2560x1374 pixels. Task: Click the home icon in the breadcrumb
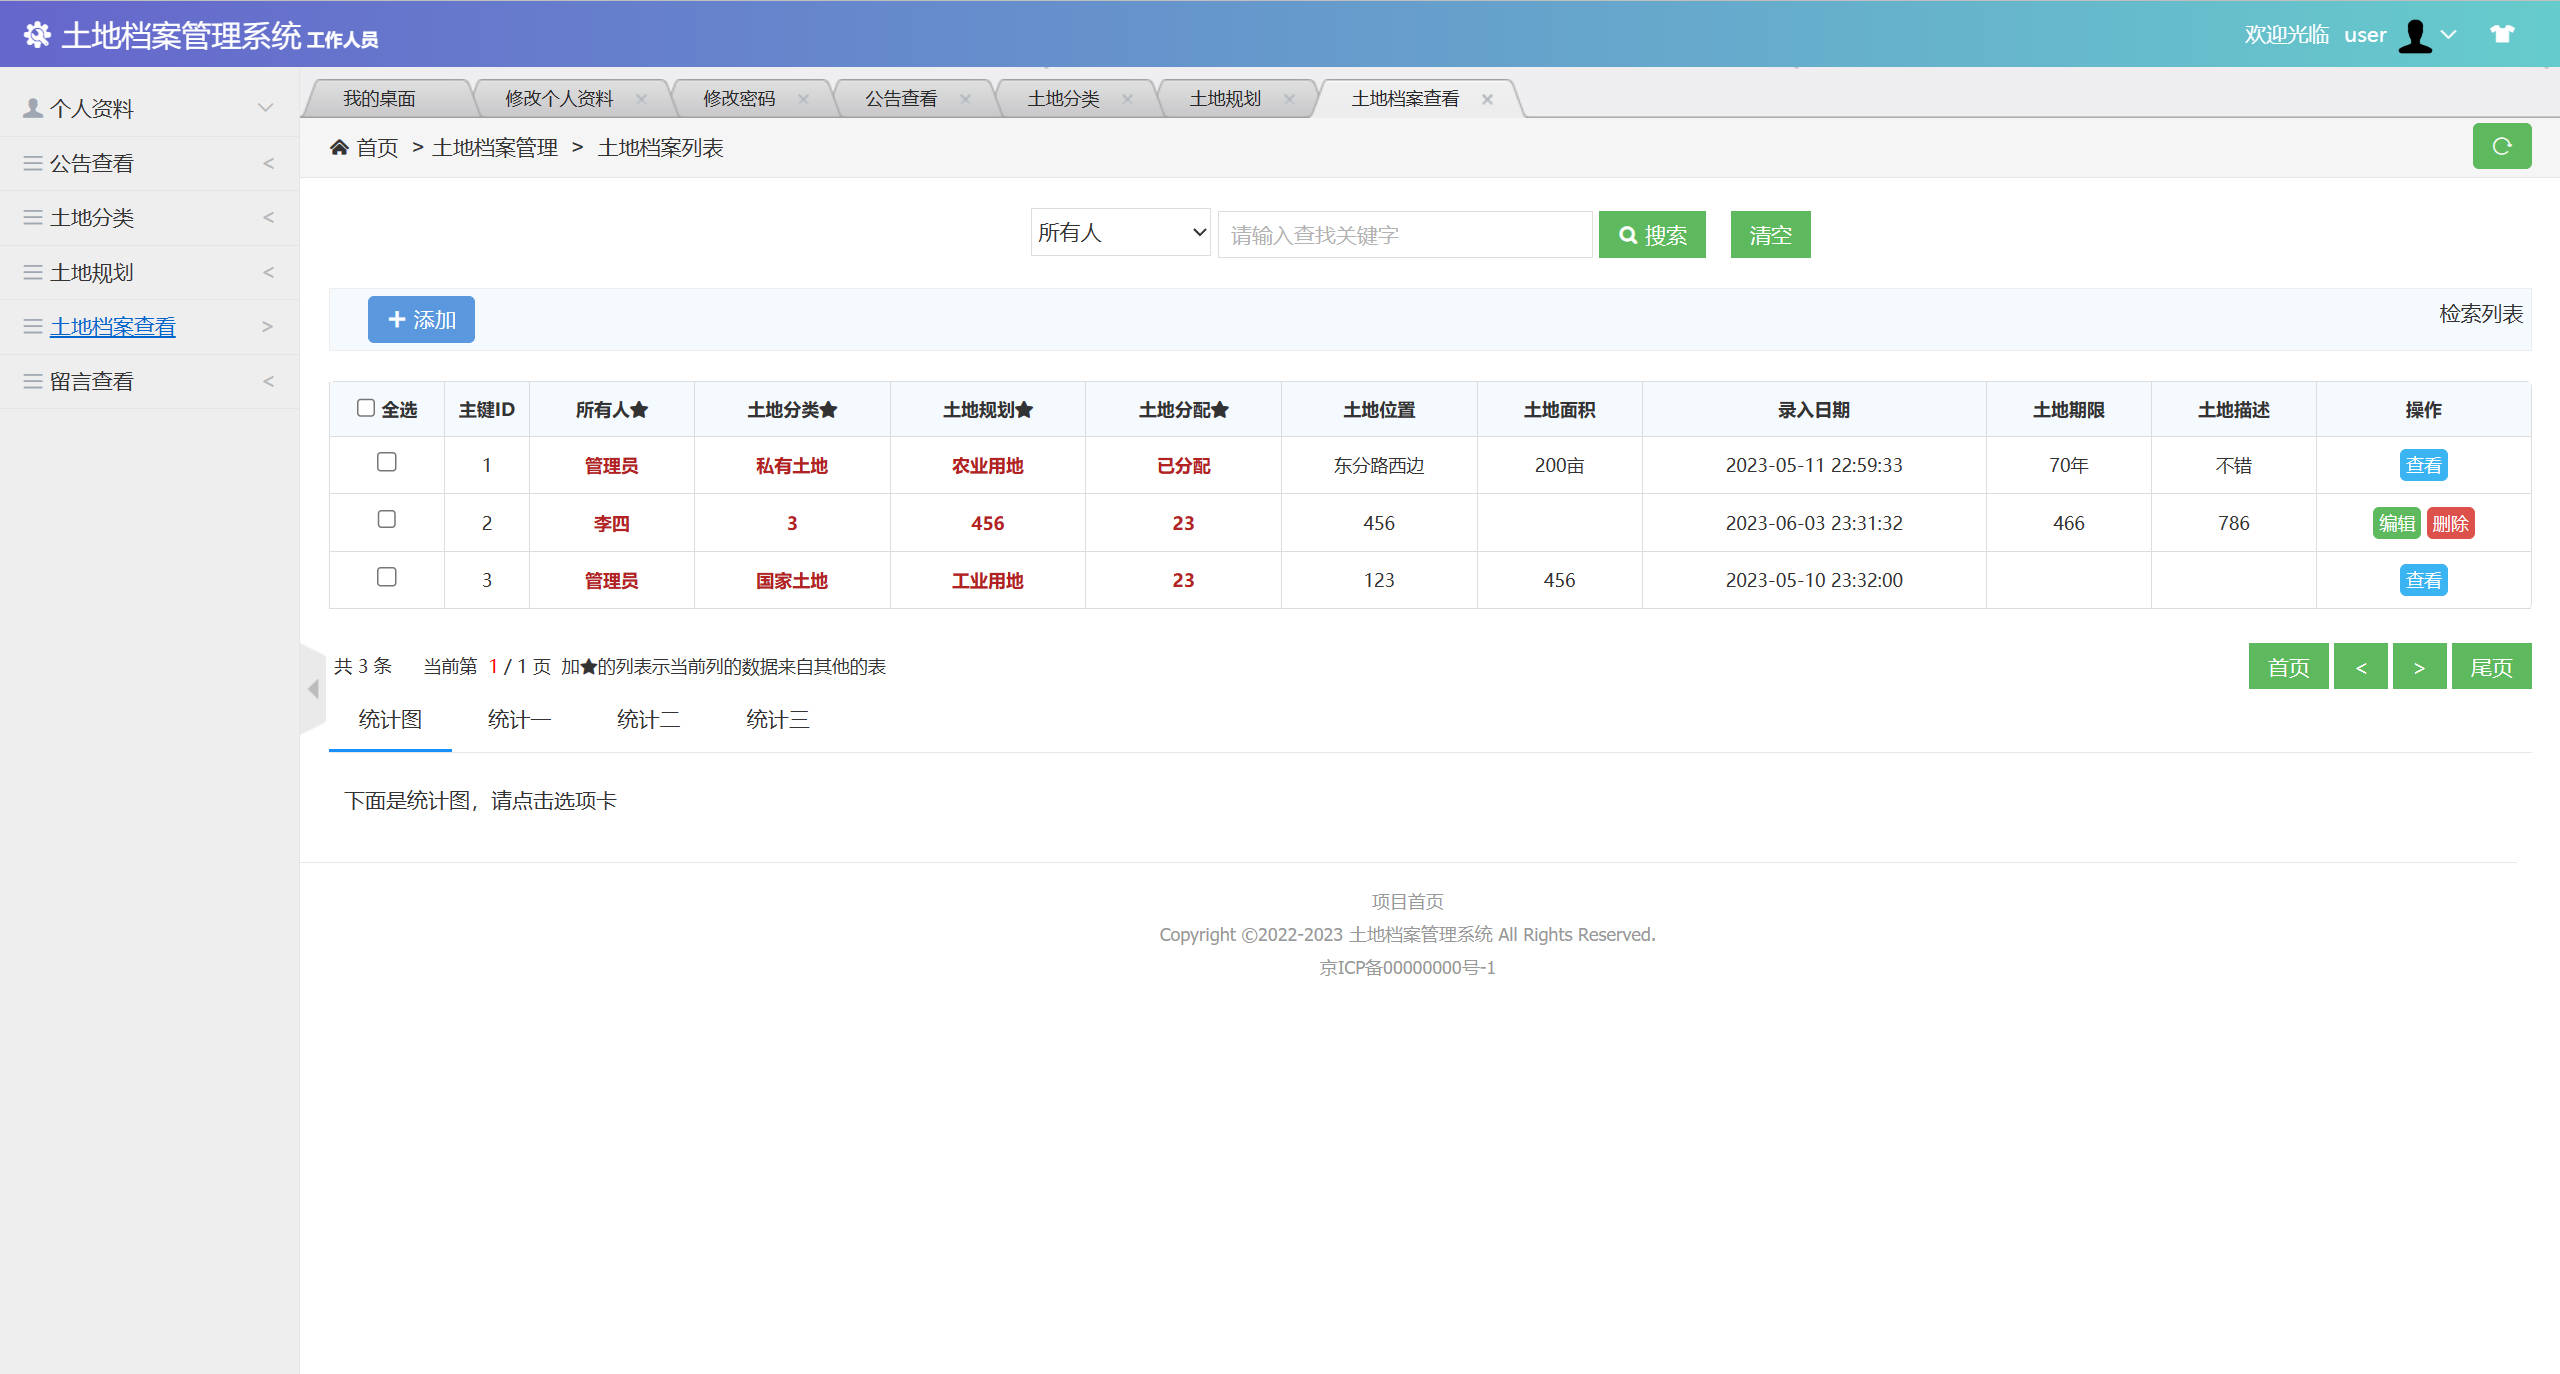[340, 146]
